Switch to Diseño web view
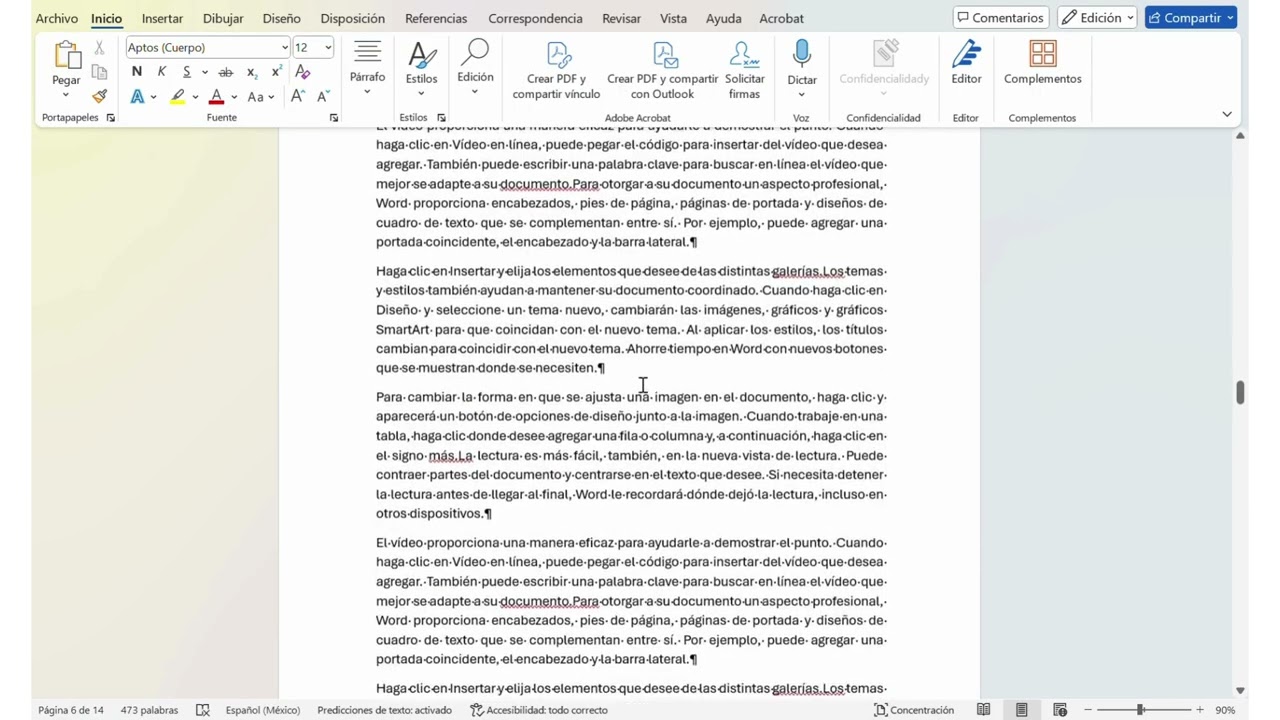 [1060, 710]
